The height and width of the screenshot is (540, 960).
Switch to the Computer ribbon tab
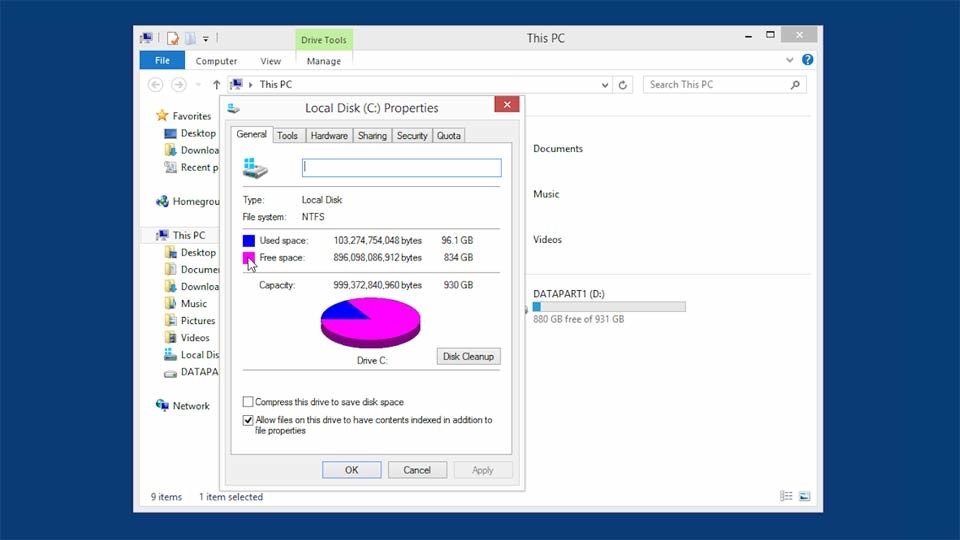click(x=216, y=61)
